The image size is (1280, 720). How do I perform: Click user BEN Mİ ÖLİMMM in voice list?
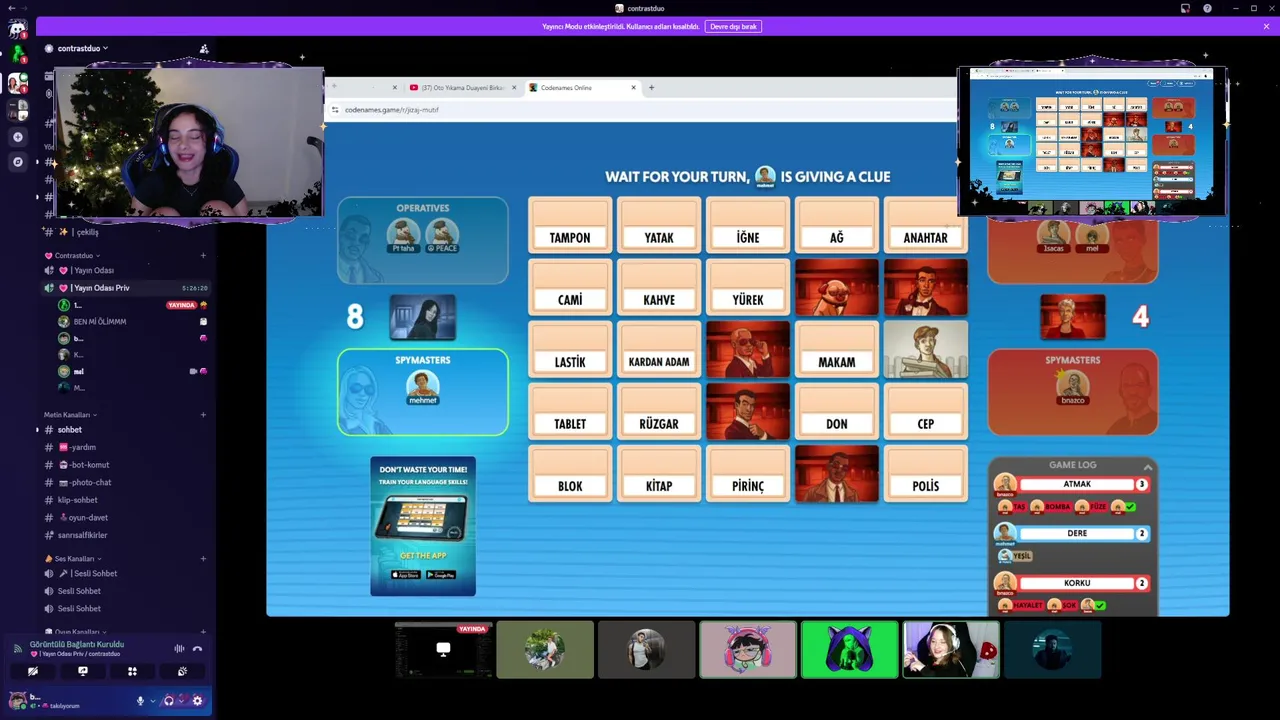(x=132, y=321)
